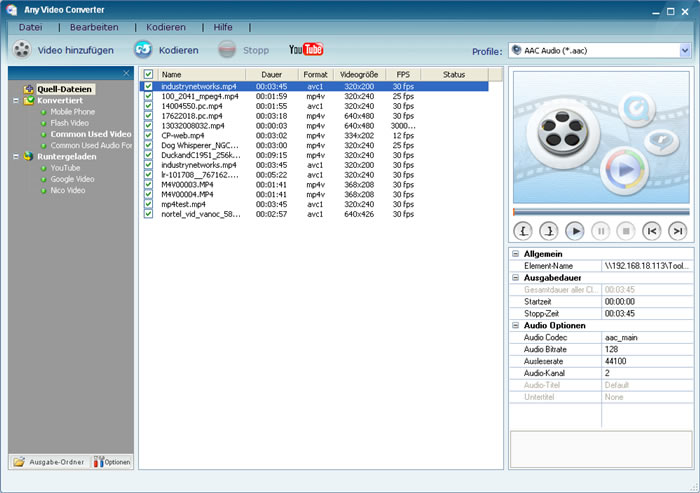Click the green bullet beside Flash Video
The height and width of the screenshot is (493, 700).
click(43, 123)
